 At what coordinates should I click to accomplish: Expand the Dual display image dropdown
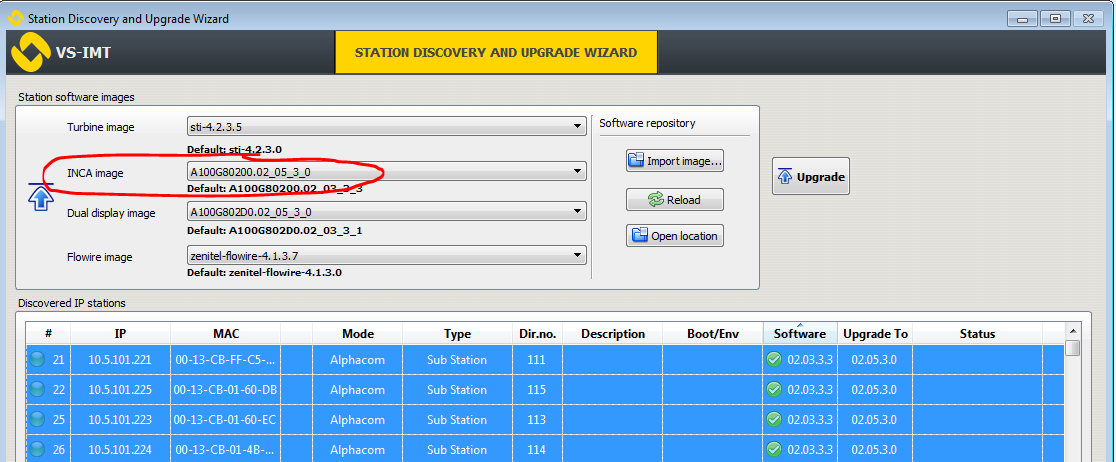pyautogui.click(x=386, y=212)
